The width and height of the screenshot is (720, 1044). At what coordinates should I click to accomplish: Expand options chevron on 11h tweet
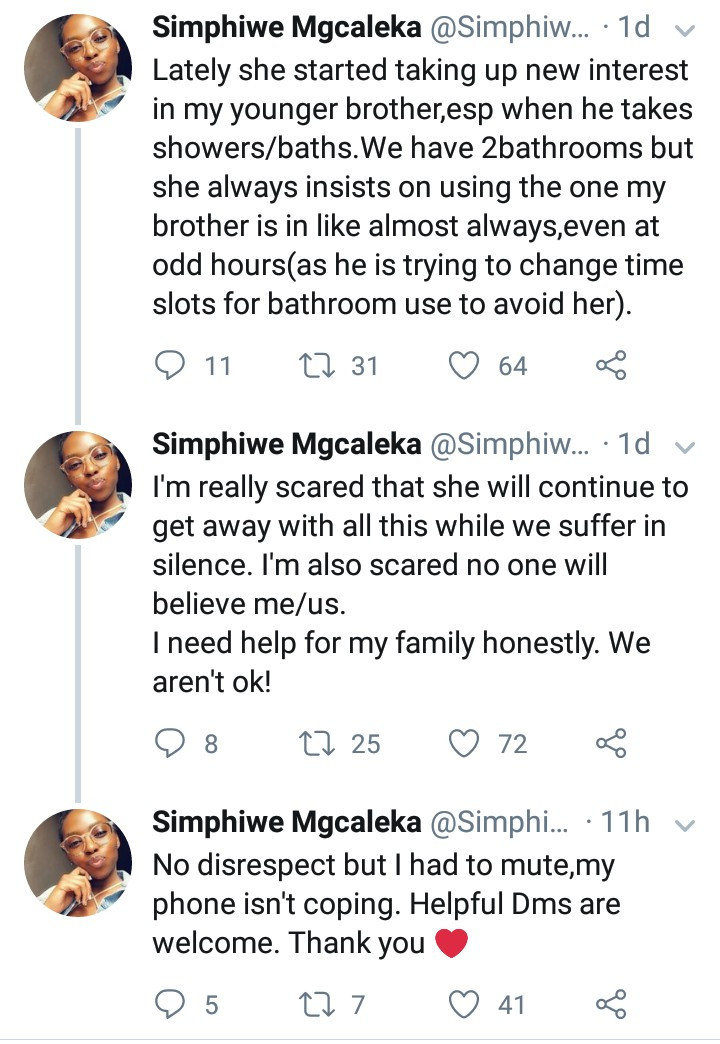(x=685, y=825)
